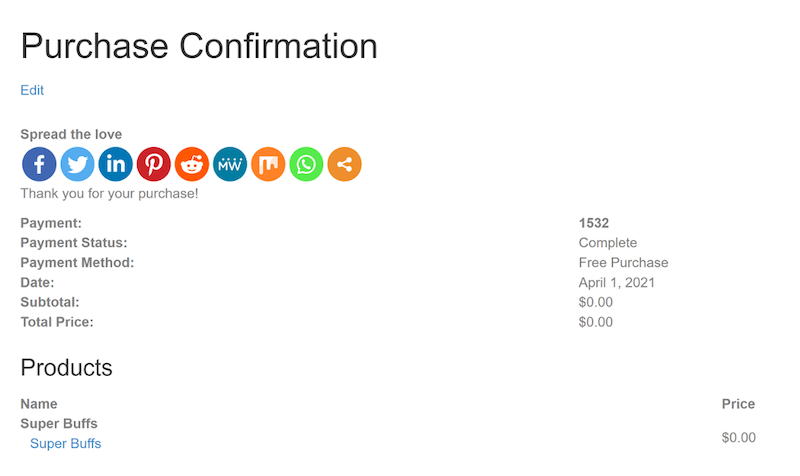
Task: Click the Purchase Confirmation heading
Action: [199, 46]
